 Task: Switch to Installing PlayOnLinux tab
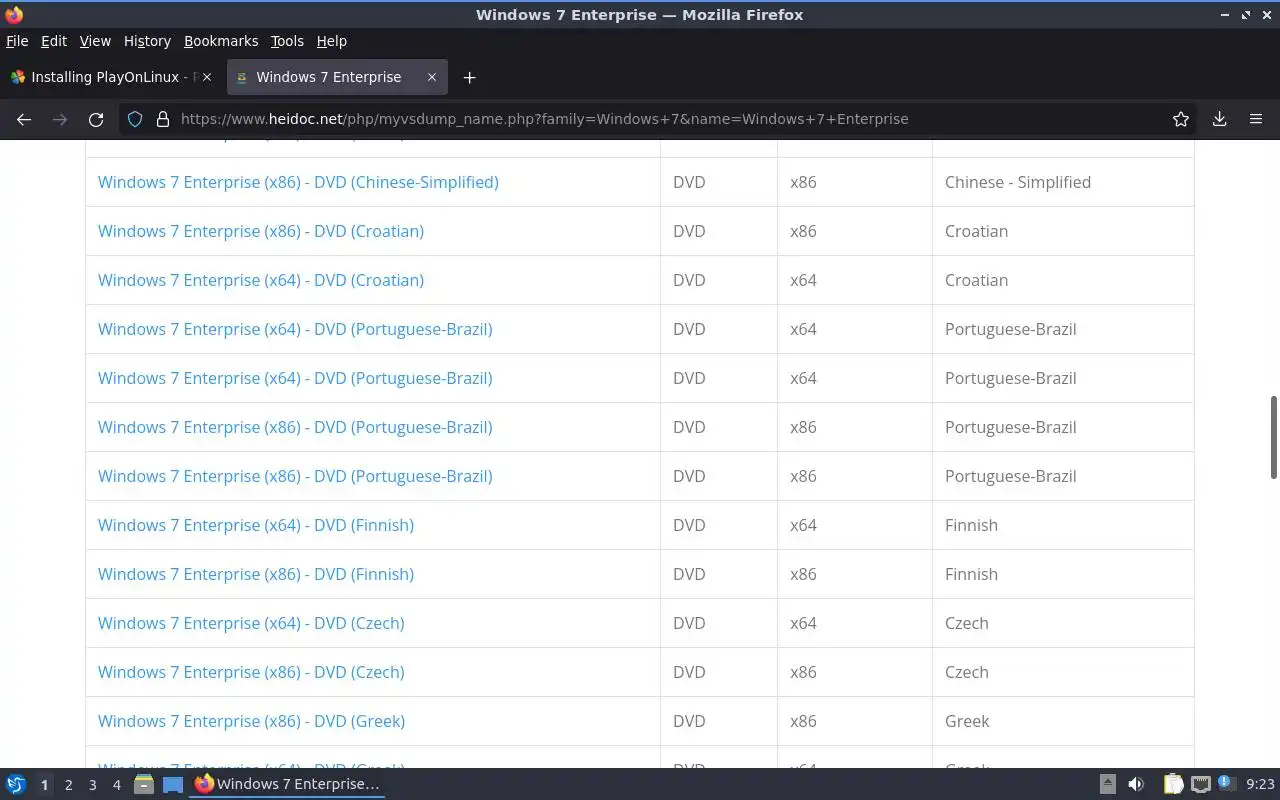113,77
